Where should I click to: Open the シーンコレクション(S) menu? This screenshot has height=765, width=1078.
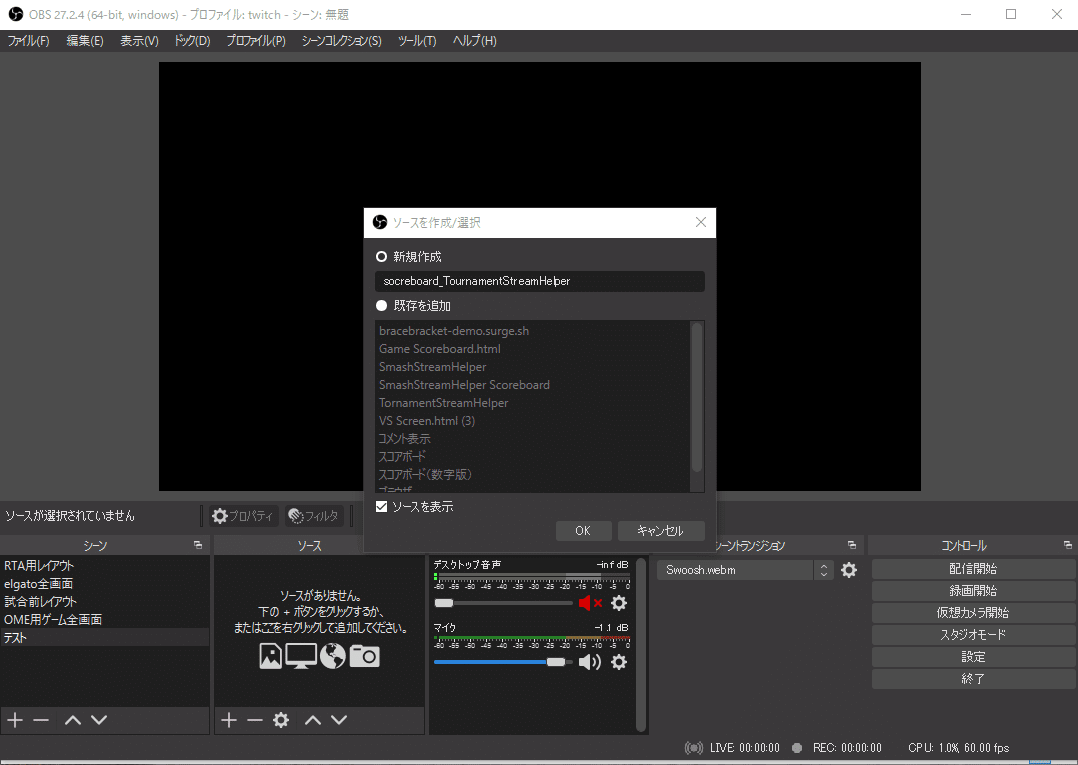tap(342, 41)
